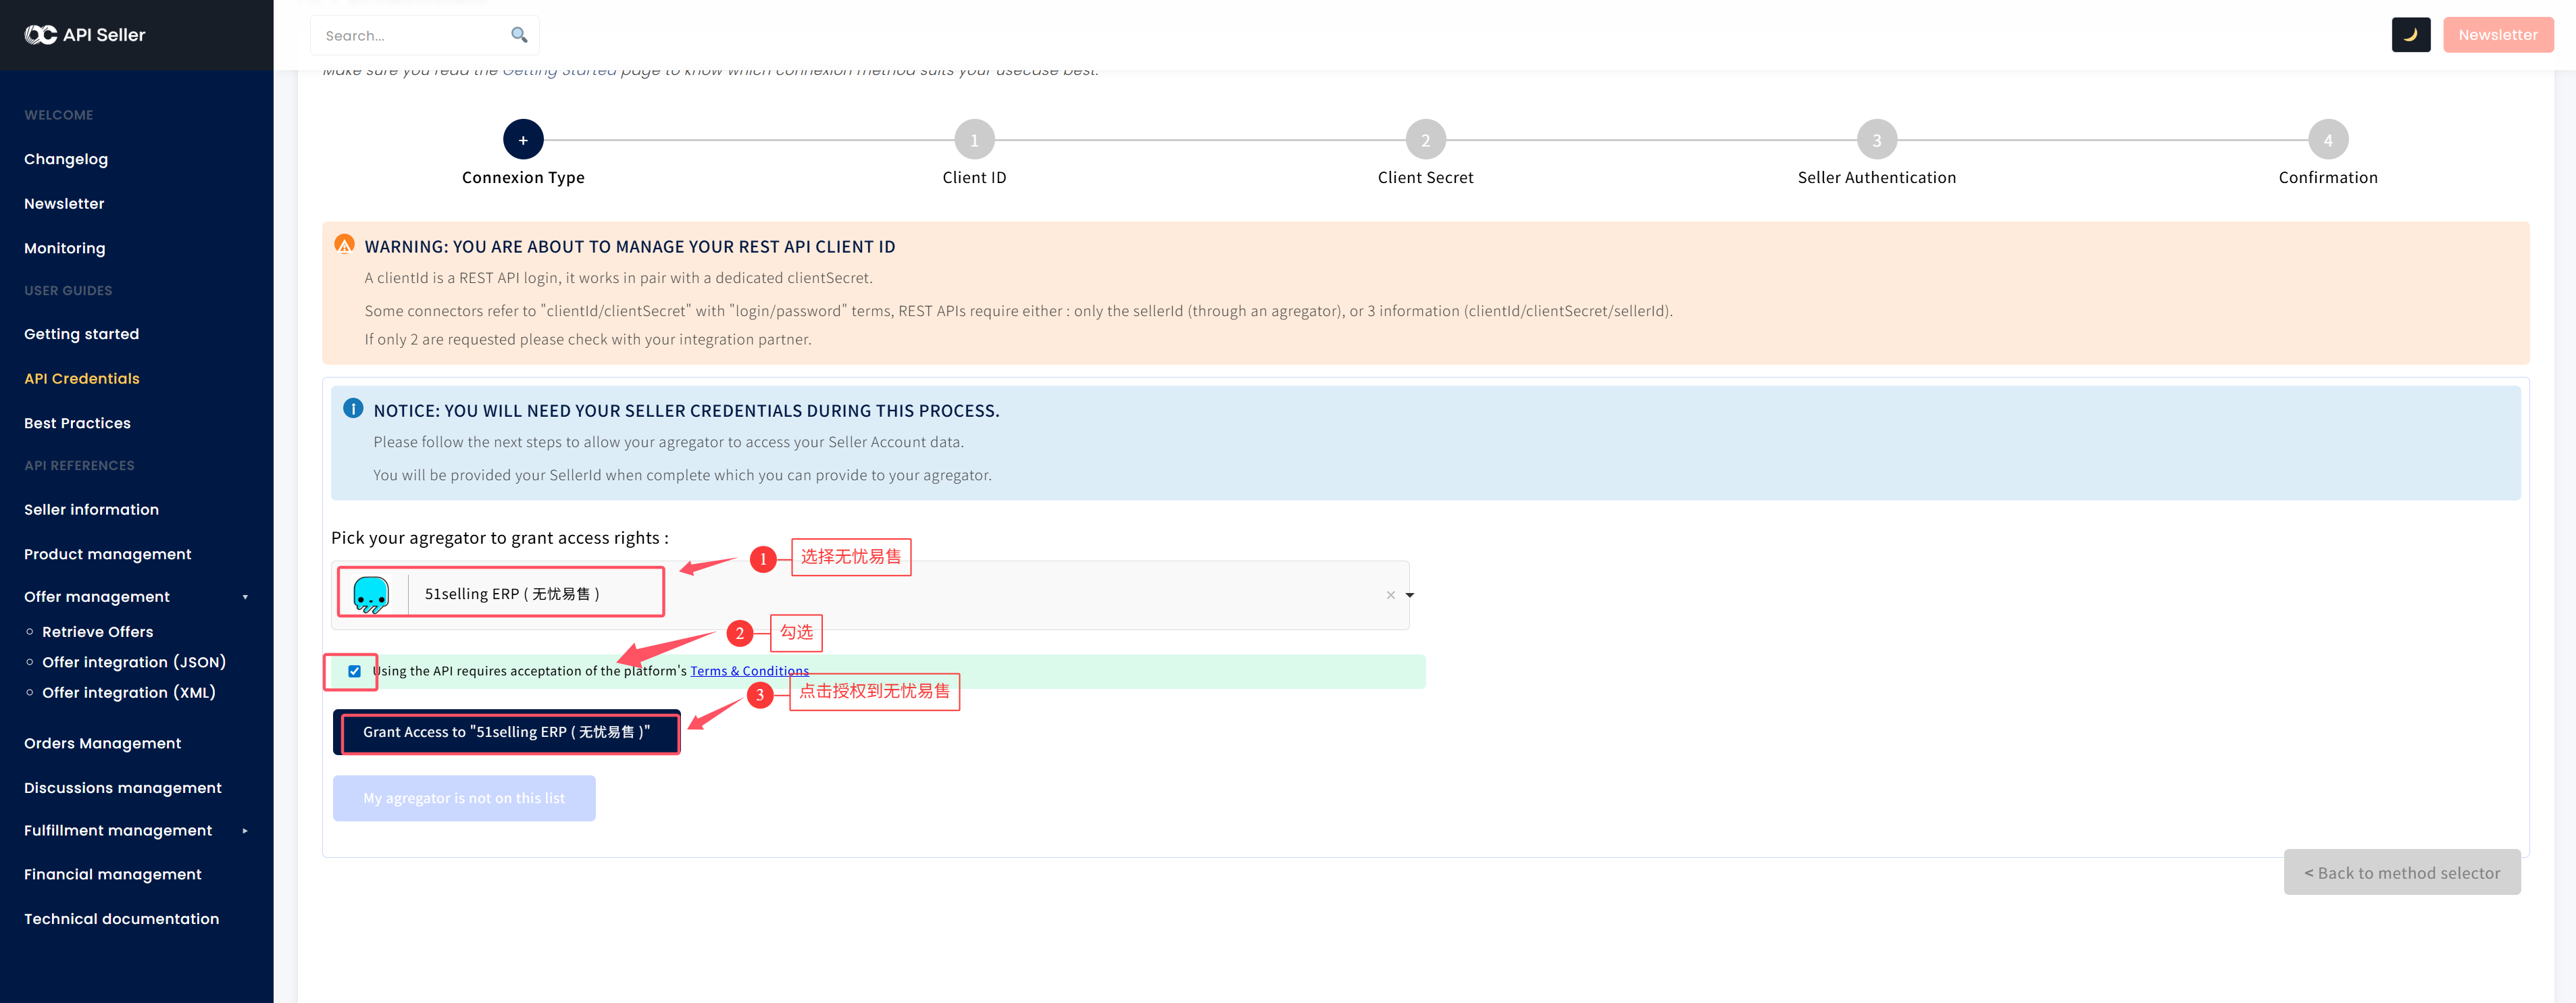Click the Client Secret step circle
This screenshot has width=2576, height=1003.
pos(1425,140)
